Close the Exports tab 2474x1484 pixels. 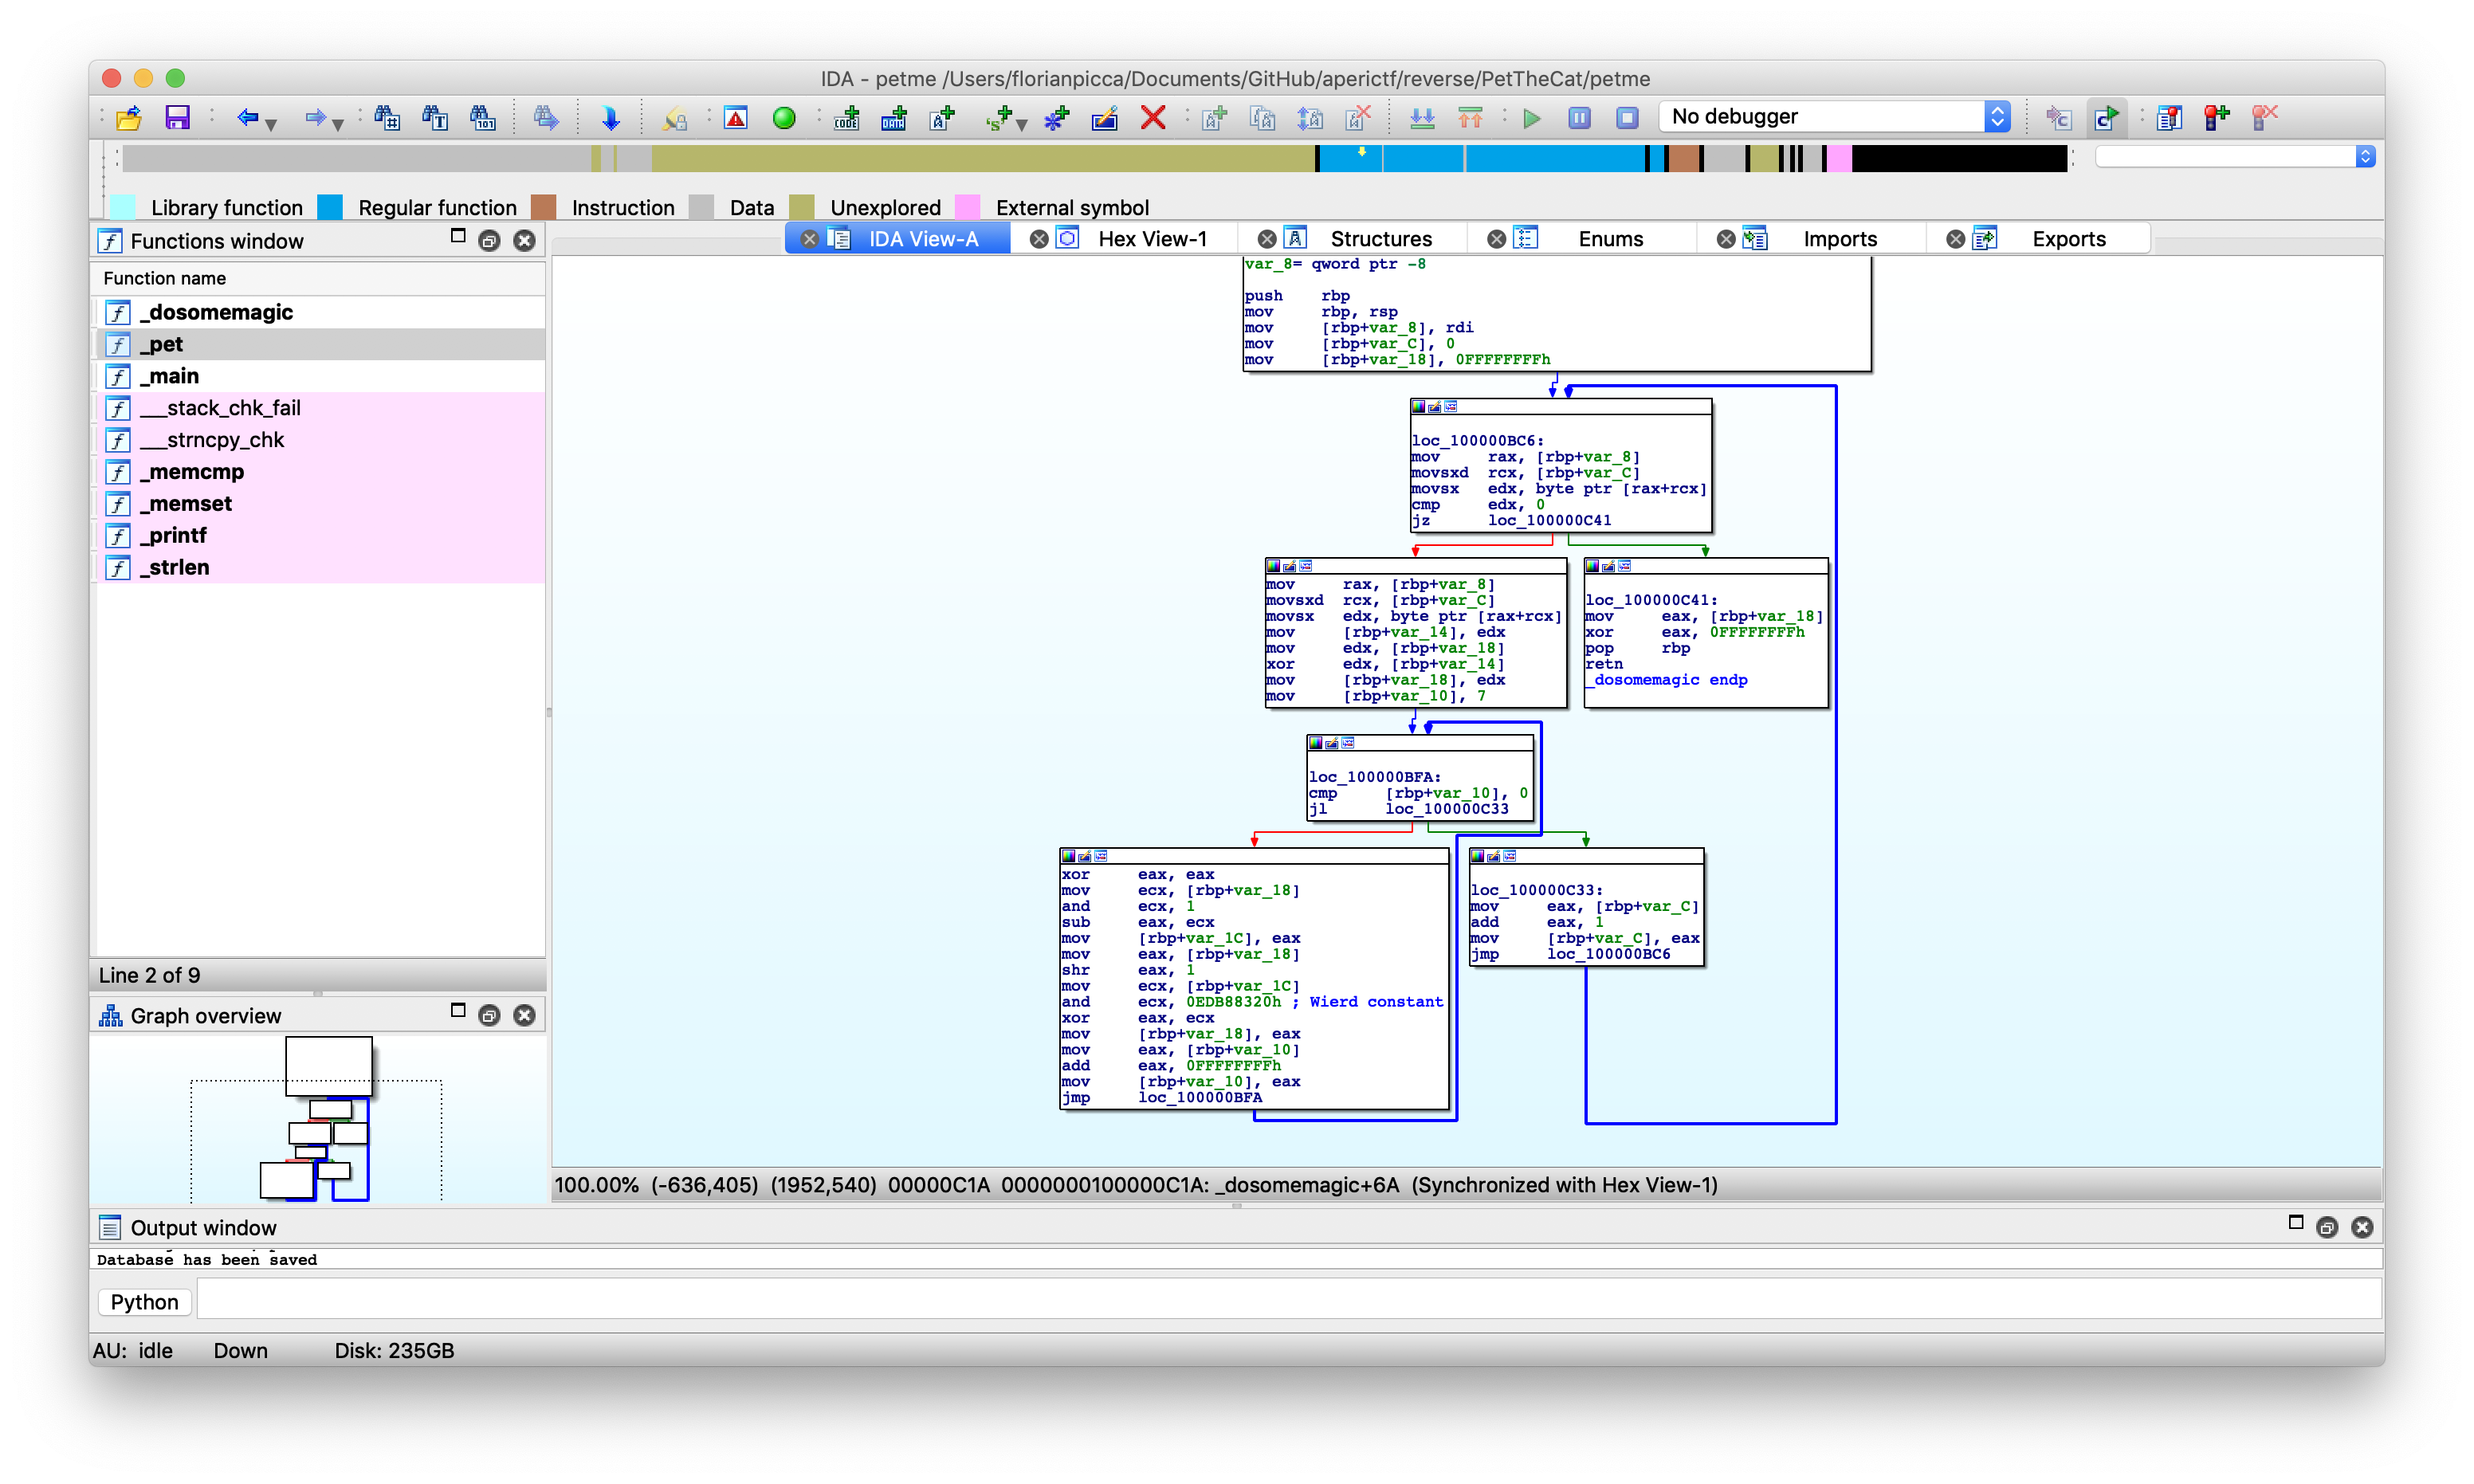point(1955,239)
